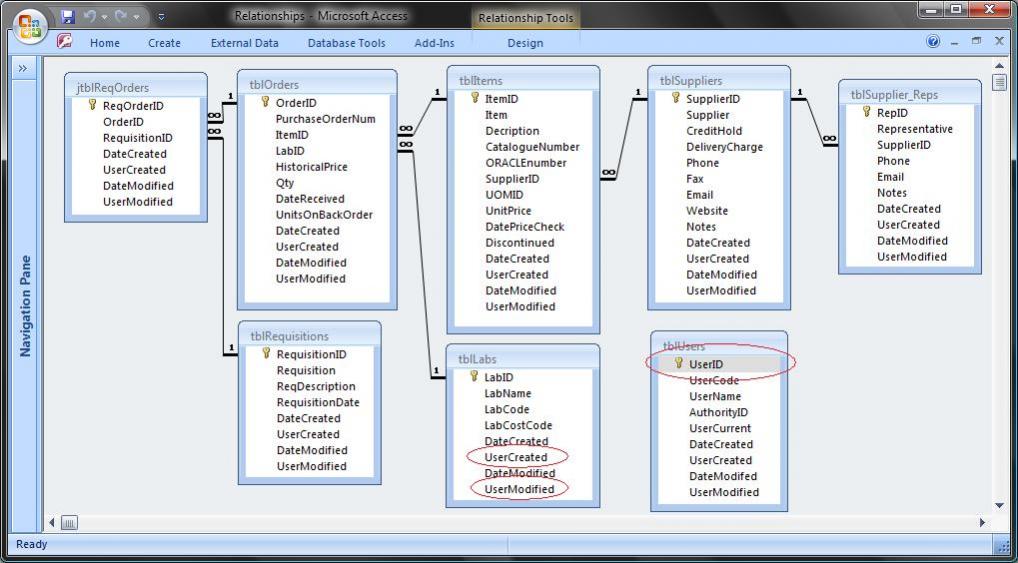Select ReqOrderID key field in jtblReqOrders
1018x563 pixels.
133,106
